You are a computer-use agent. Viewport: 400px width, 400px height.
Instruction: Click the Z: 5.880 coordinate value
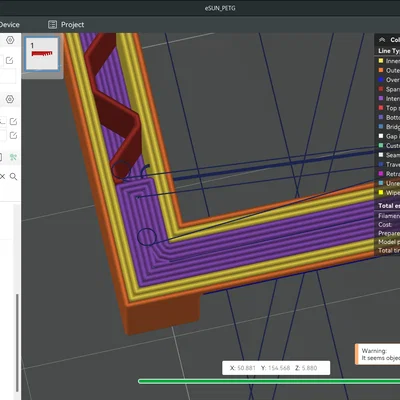click(x=306, y=368)
